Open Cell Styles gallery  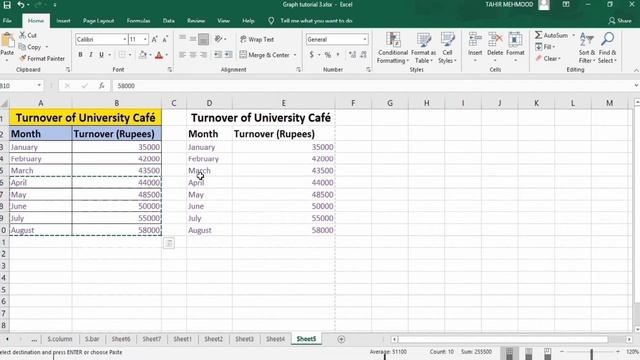pos(447,48)
